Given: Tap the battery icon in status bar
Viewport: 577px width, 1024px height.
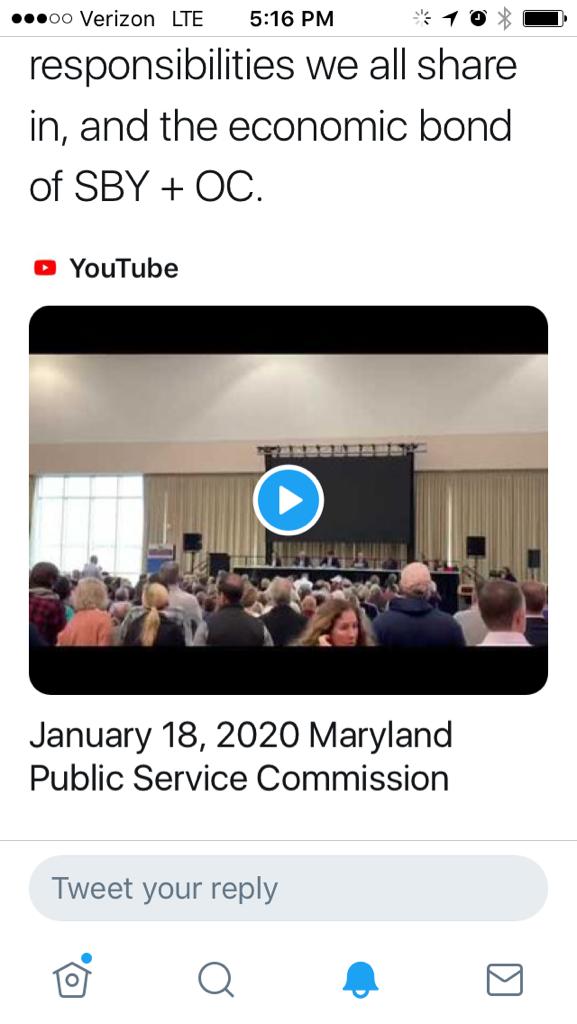Looking at the screenshot, I should tap(544, 18).
